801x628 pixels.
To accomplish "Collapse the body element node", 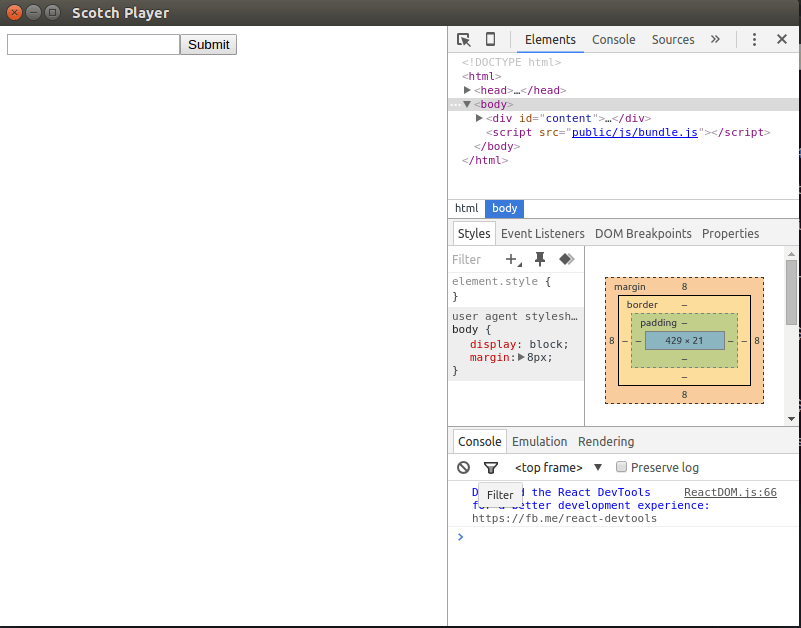I will click(x=467, y=104).
